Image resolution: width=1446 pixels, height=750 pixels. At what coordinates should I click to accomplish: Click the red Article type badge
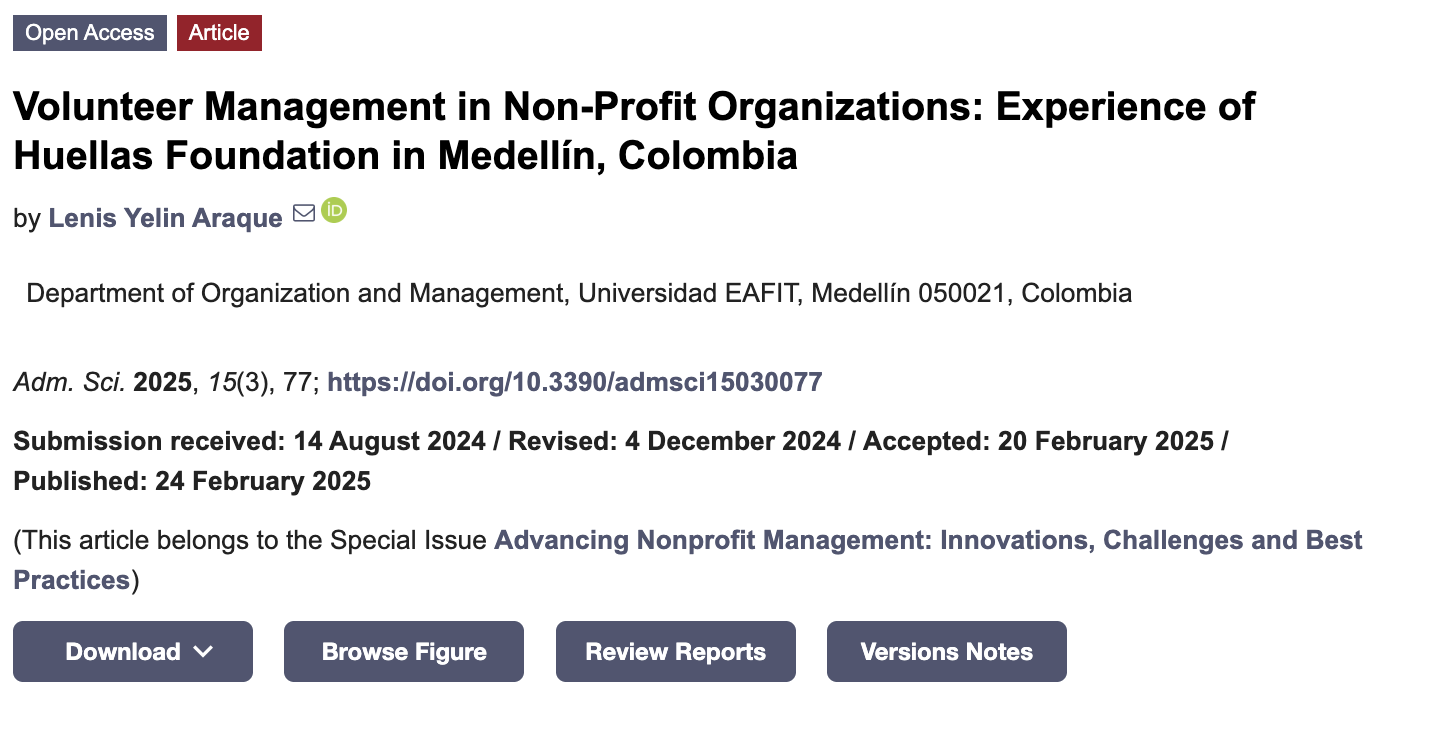click(x=219, y=33)
